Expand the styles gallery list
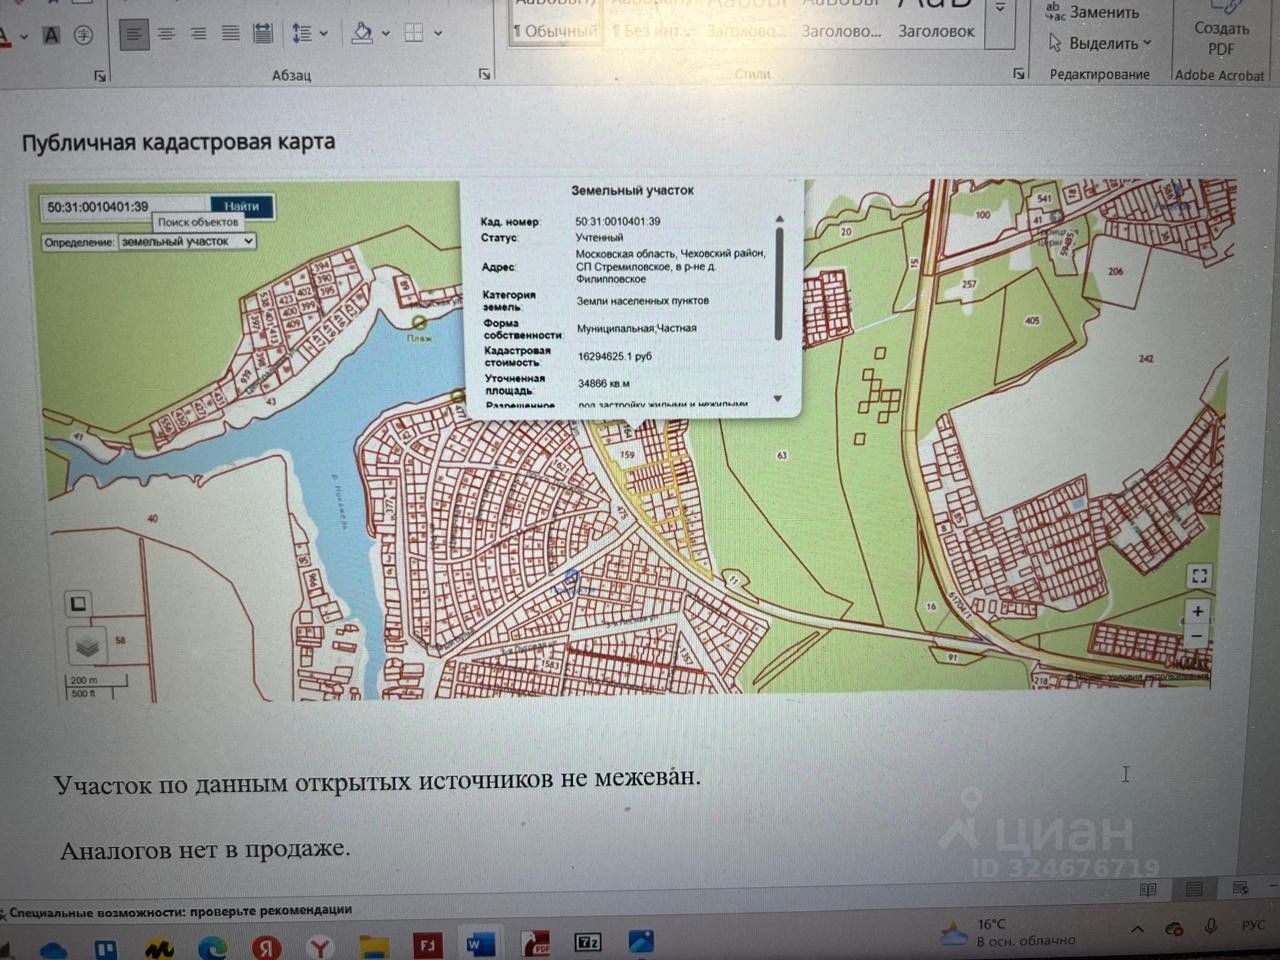1280x960 pixels. [1000, 8]
